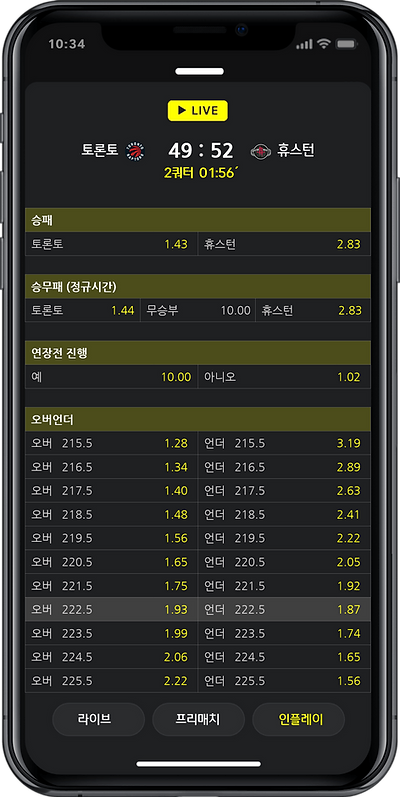Select 휴스턴 2.83 in 승무패 (정규시간)
Image resolution: width=400 pixels, height=797 pixels.
pos(313,310)
